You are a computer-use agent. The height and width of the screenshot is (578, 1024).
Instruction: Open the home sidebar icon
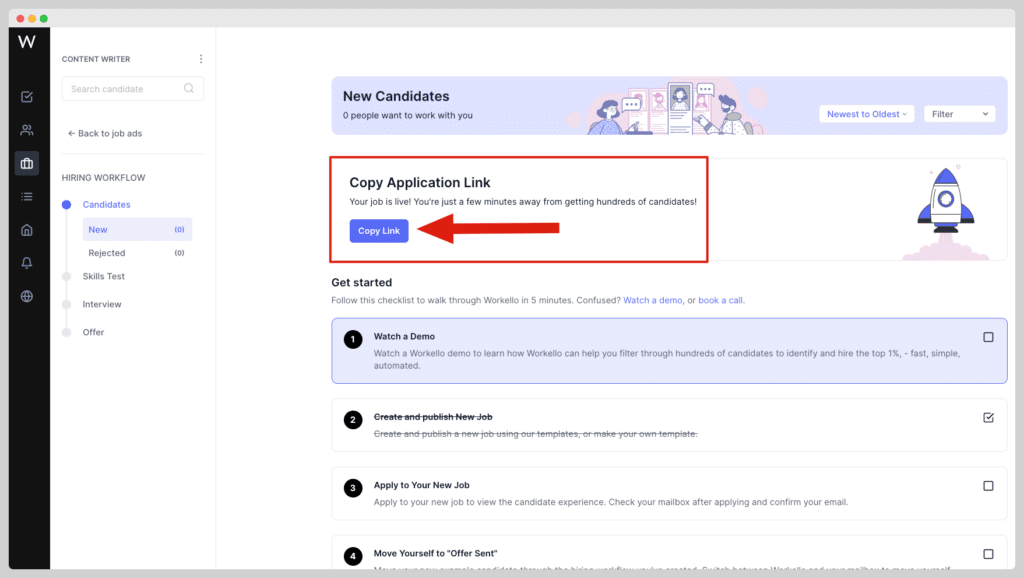pyautogui.click(x=27, y=230)
